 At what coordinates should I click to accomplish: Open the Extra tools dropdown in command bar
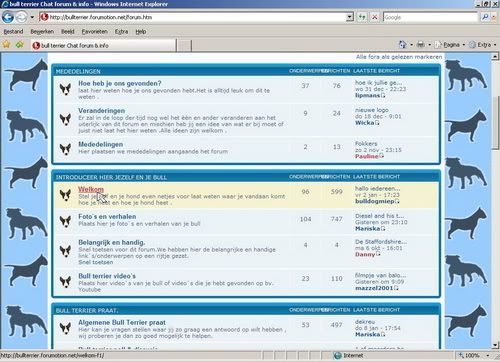482,45
